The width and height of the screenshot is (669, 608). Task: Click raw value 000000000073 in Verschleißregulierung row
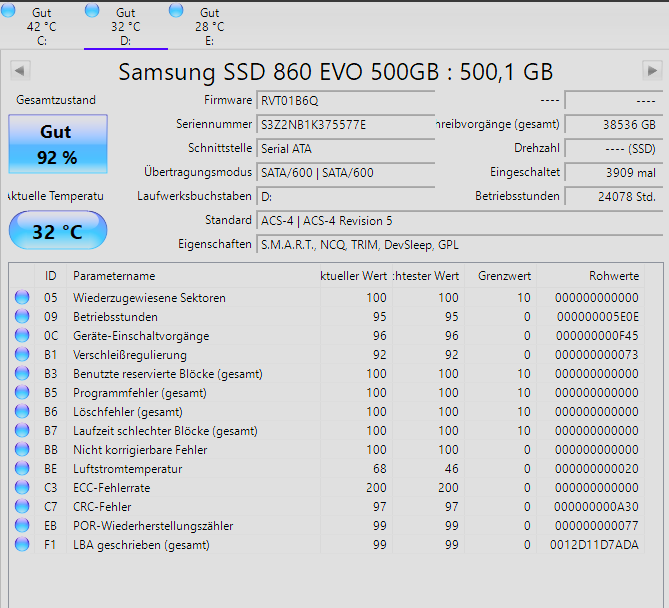click(x=596, y=355)
